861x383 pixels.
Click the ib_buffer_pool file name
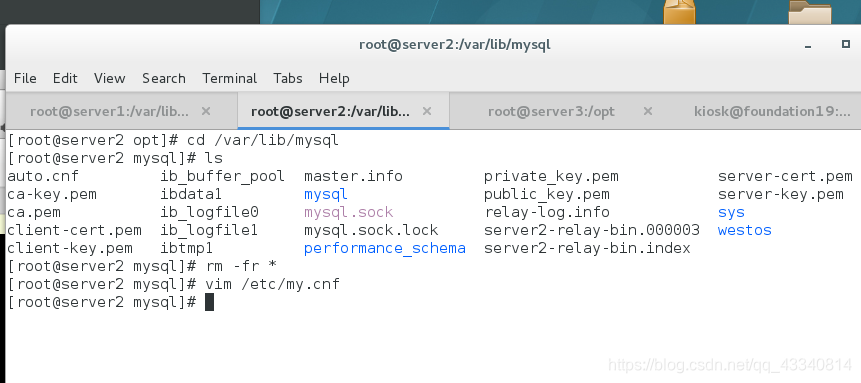click(222, 176)
